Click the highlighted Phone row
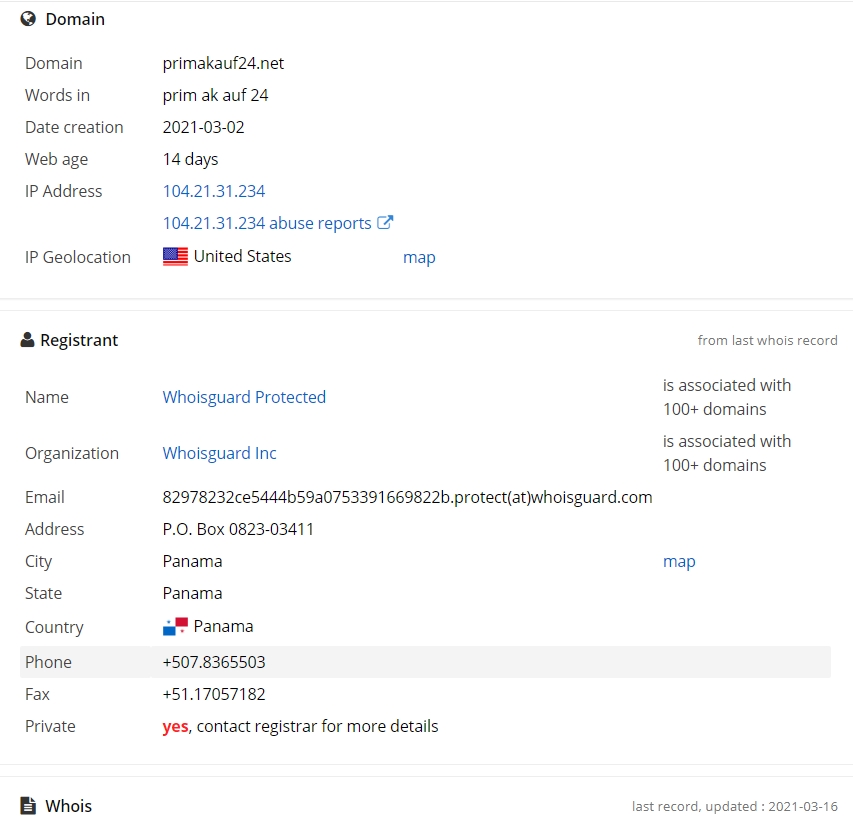 pos(425,662)
